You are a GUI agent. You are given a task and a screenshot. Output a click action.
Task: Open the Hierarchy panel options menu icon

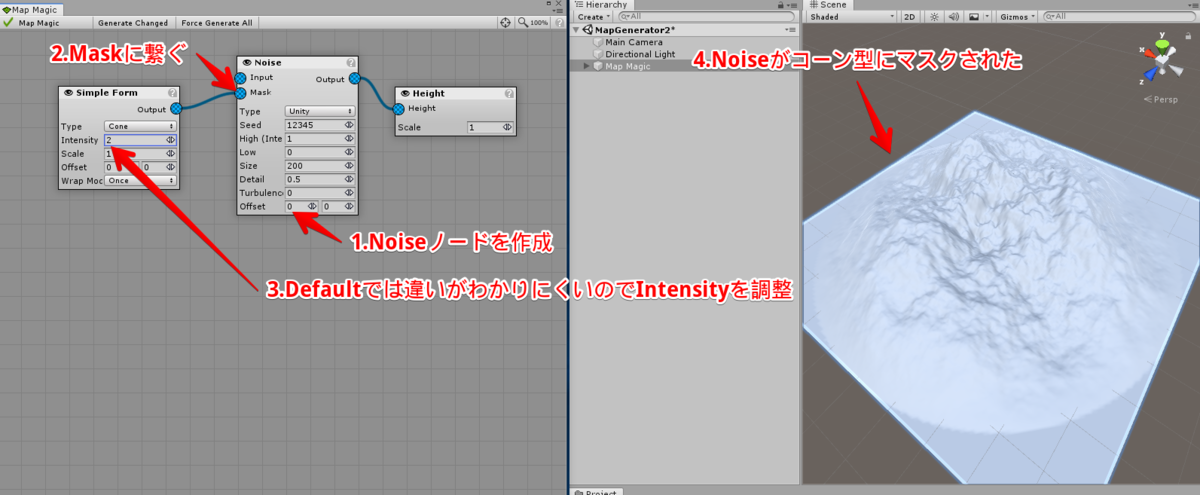pos(791,5)
